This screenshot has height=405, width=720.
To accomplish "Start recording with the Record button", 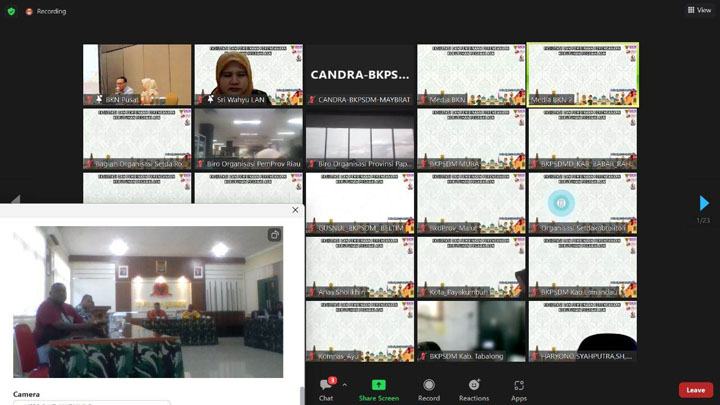I will [428, 388].
